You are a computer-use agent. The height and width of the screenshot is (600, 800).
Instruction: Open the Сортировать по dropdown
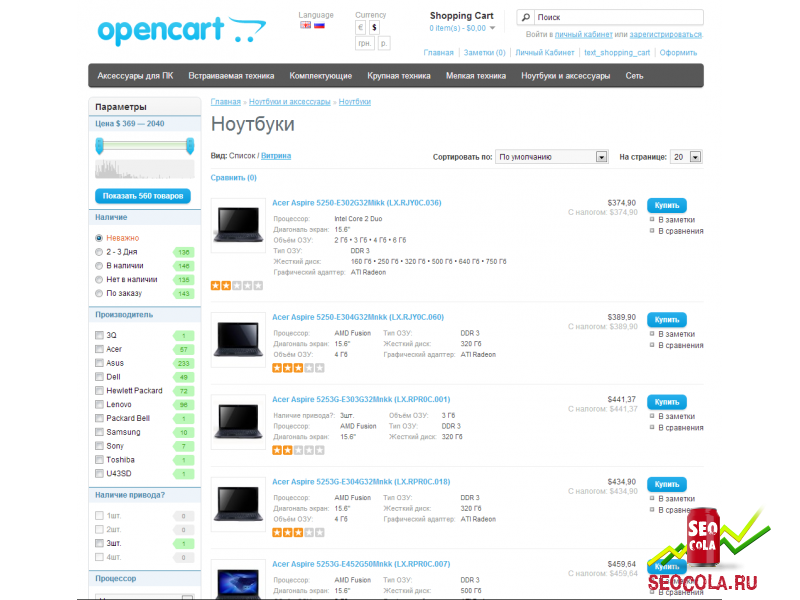(552, 157)
